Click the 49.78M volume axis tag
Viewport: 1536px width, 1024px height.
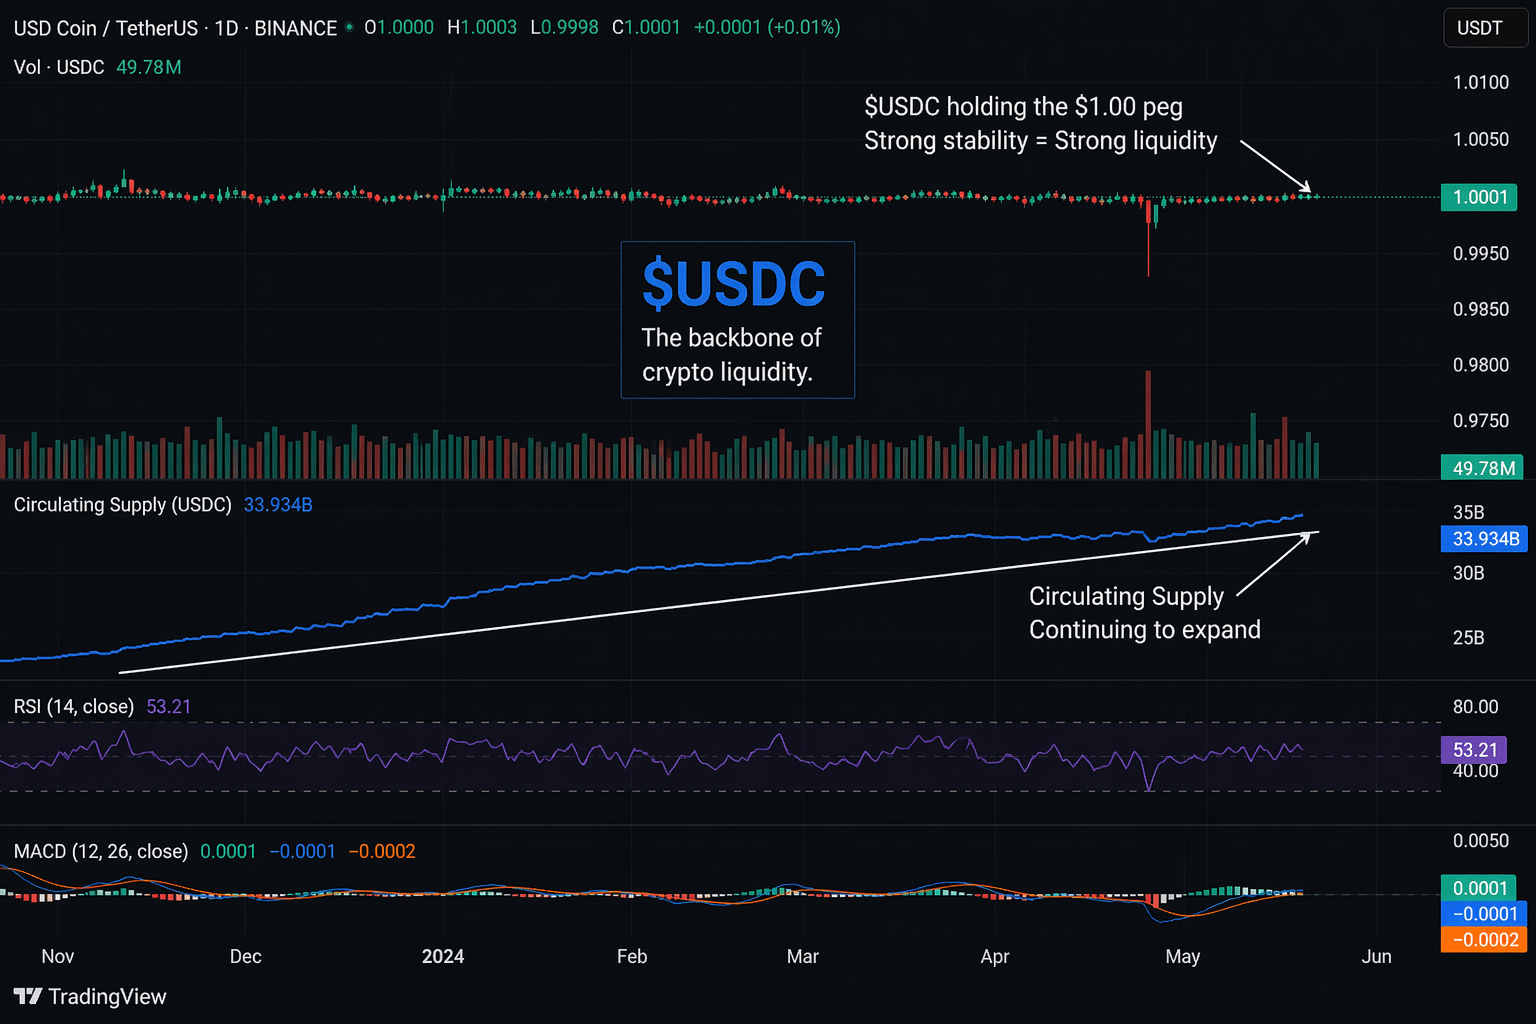point(1483,468)
